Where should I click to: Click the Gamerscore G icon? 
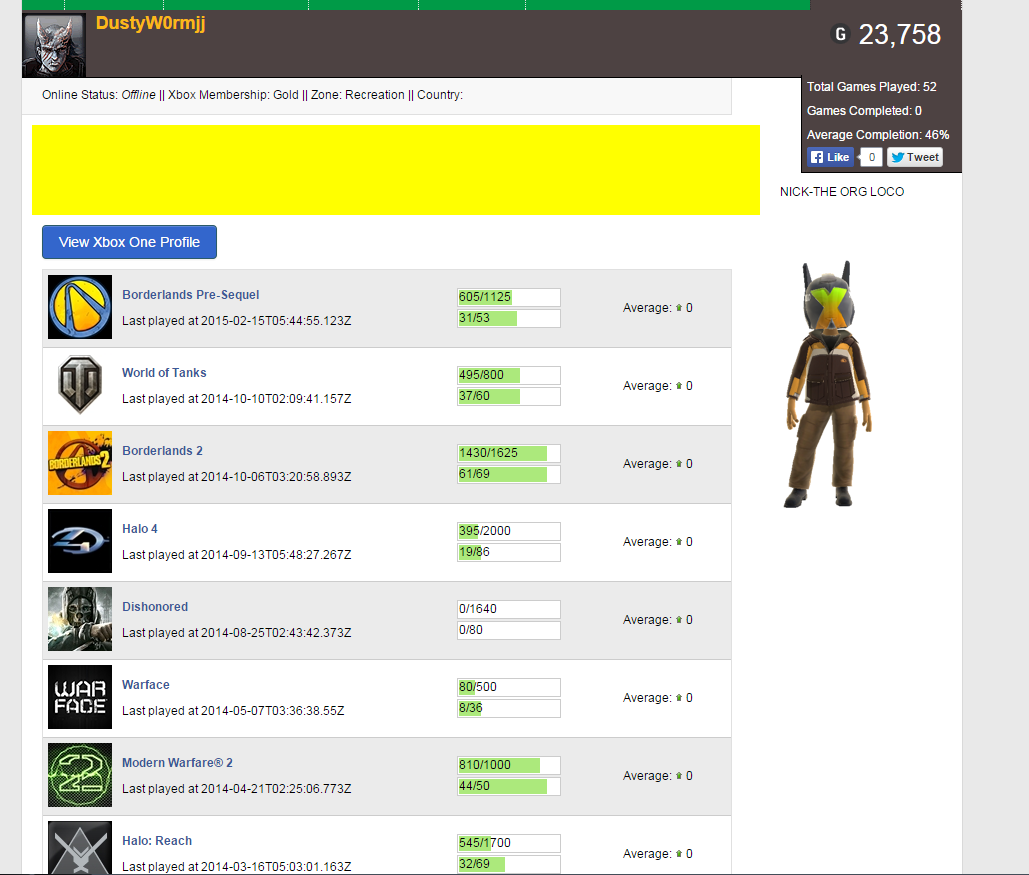pos(841,33)
